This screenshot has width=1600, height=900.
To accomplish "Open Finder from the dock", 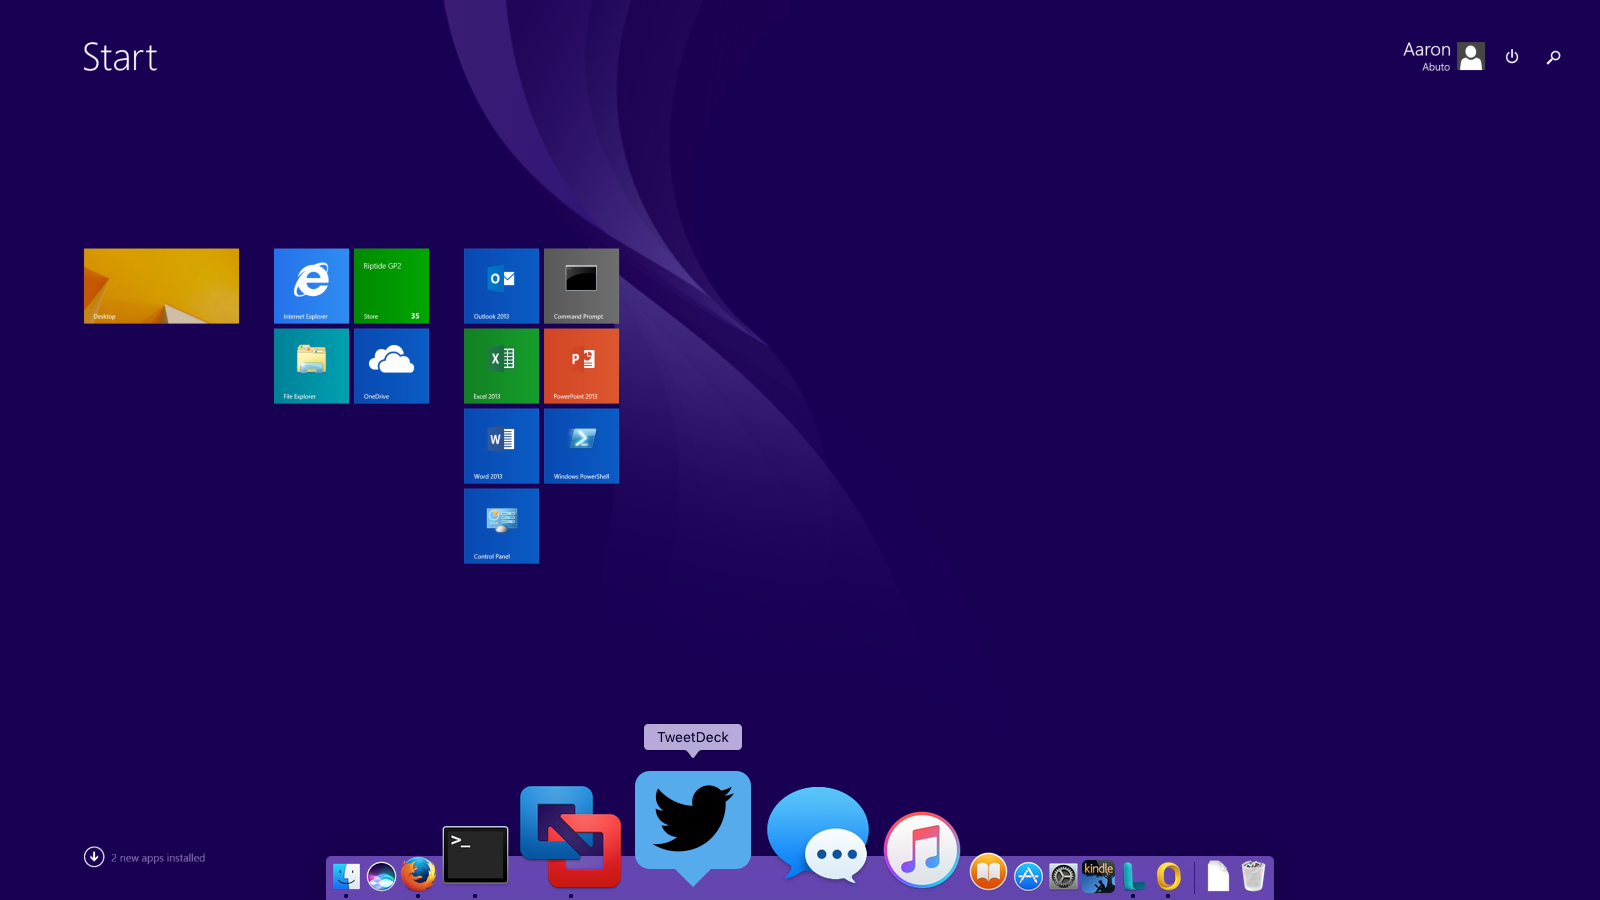I will click(346, 876).
